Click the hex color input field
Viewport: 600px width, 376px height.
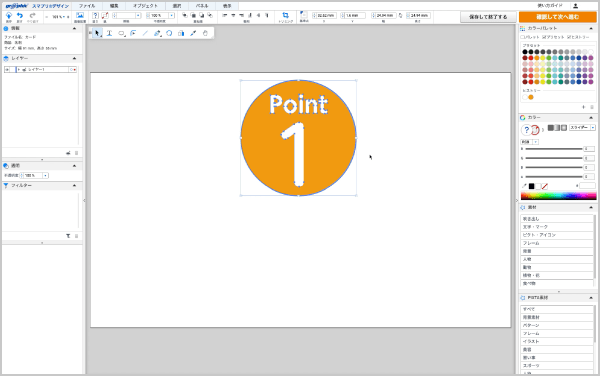pos(587,186)
